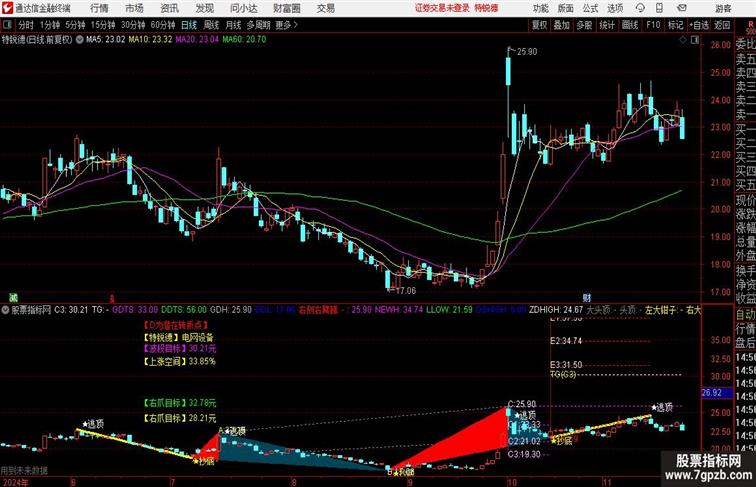Toggle the left sidebar panel icon
Screen dimensions: 756x487
7,25
